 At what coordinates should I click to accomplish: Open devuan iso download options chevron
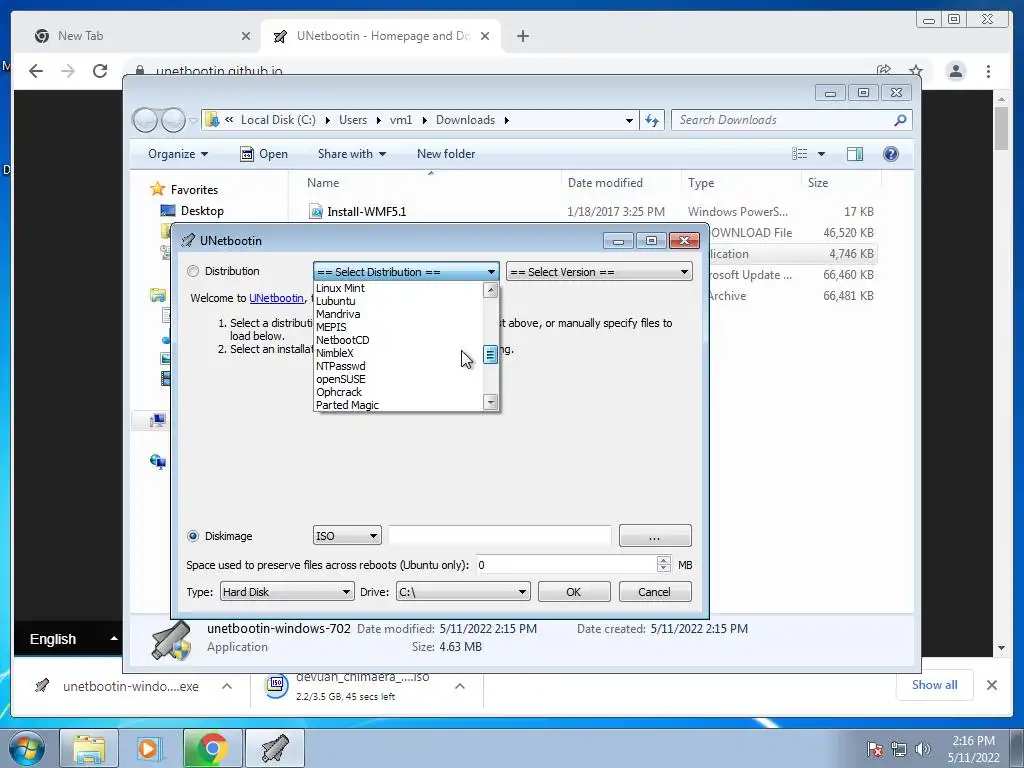tap(459, 686)
